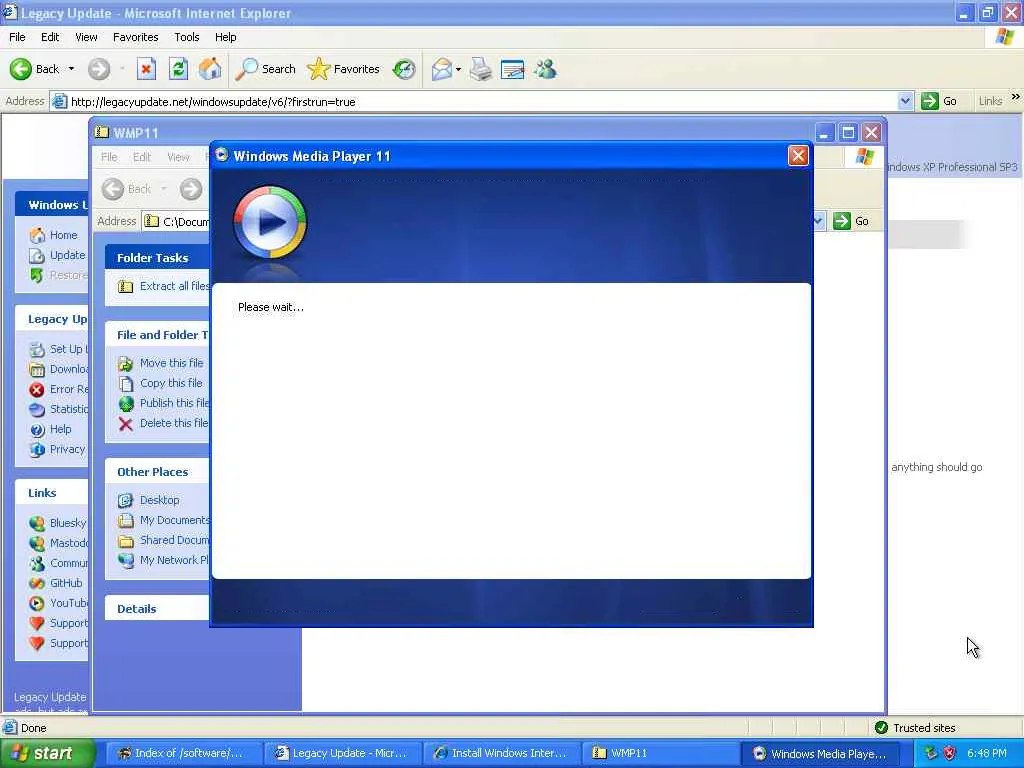
Task: Expand the IE address bar dropdown arrow
Action: click(x=904, y=101)
